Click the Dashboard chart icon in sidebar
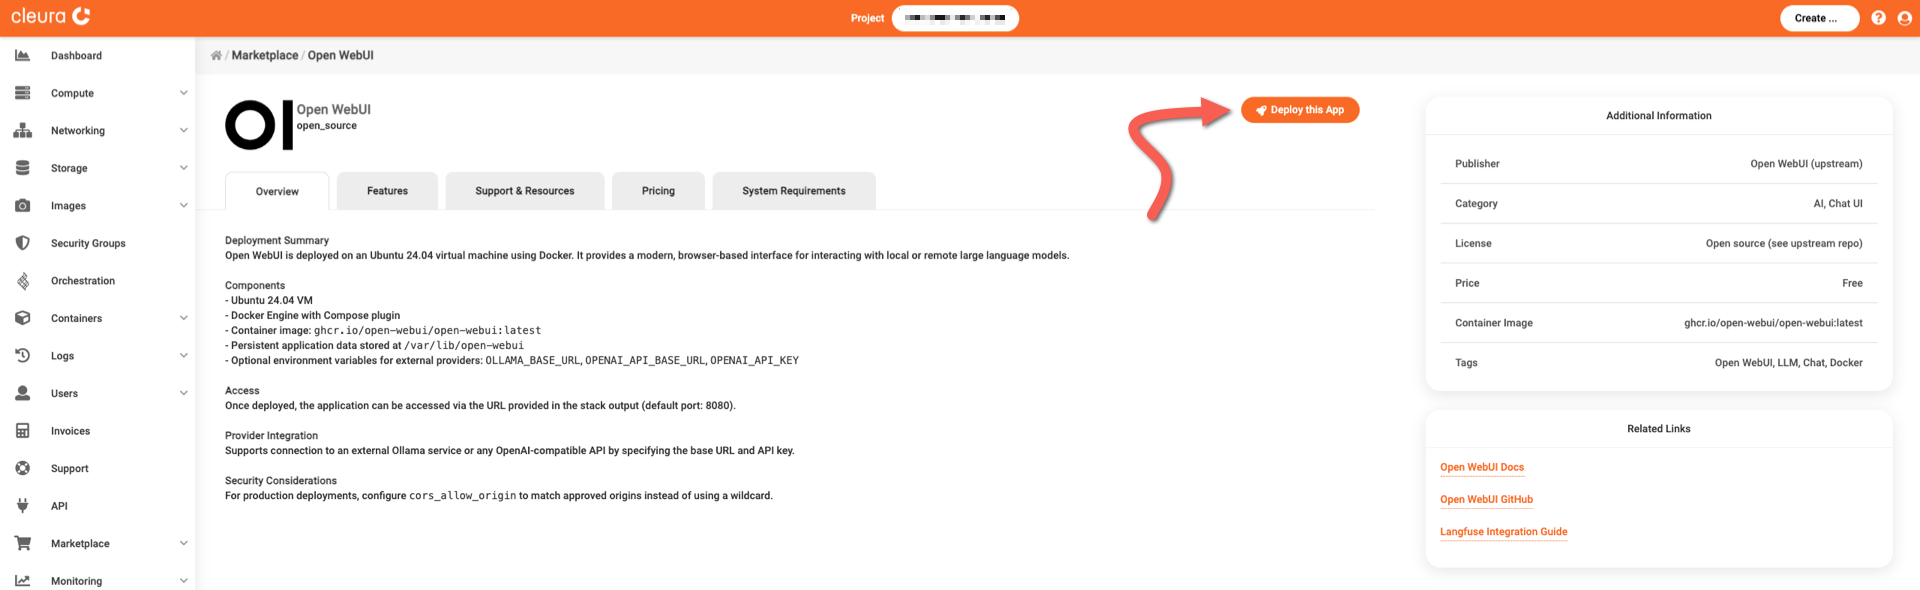This screenshot has height=590, width=1920. (x=22, y=56)
